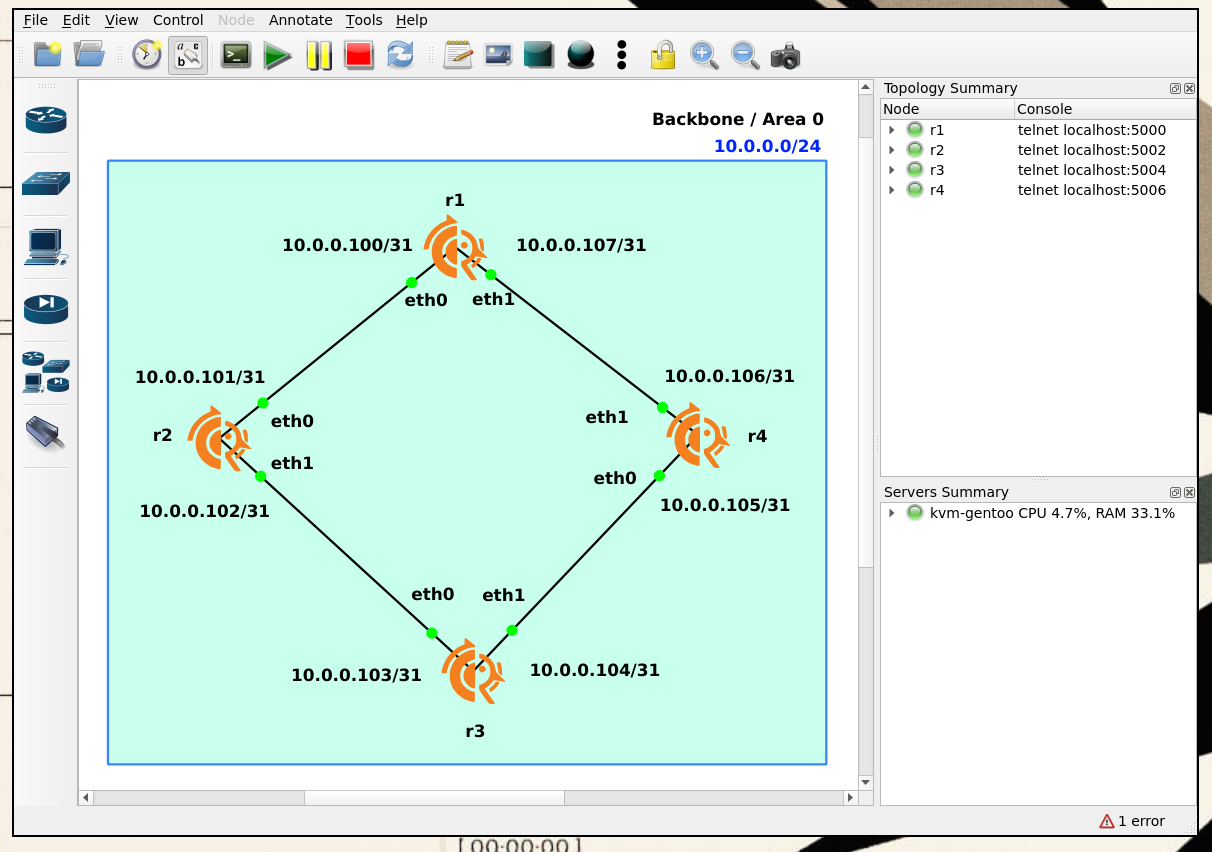Screen dimensions: 1212x852
Task: Open console to all devices
Action: (236, 55)
